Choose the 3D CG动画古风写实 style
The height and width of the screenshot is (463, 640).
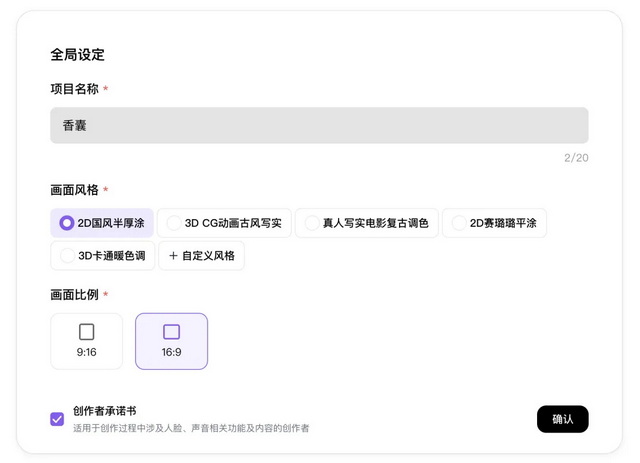pyautogui.click(x=175, y=223)
